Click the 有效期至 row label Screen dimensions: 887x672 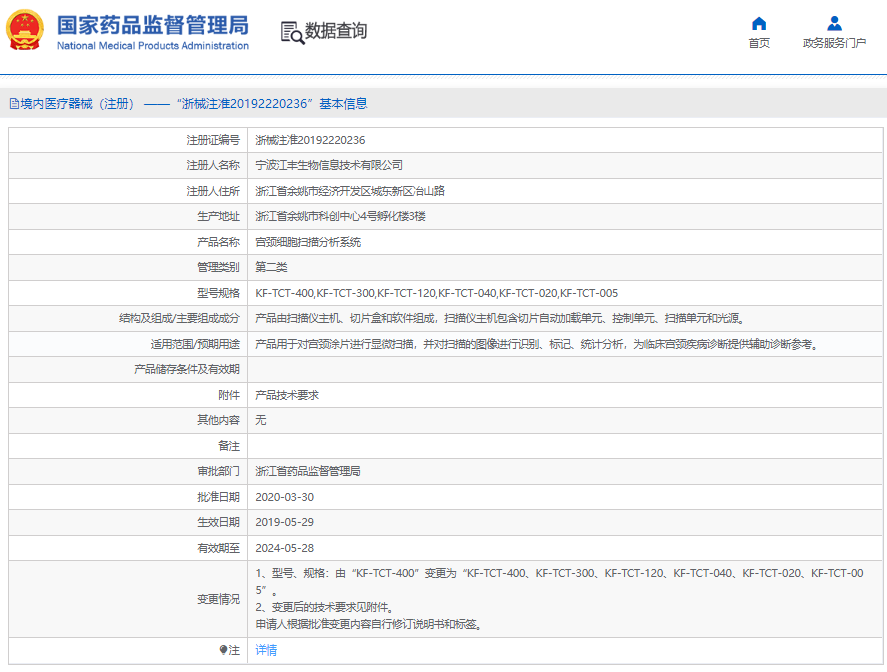tap(218, 548)
